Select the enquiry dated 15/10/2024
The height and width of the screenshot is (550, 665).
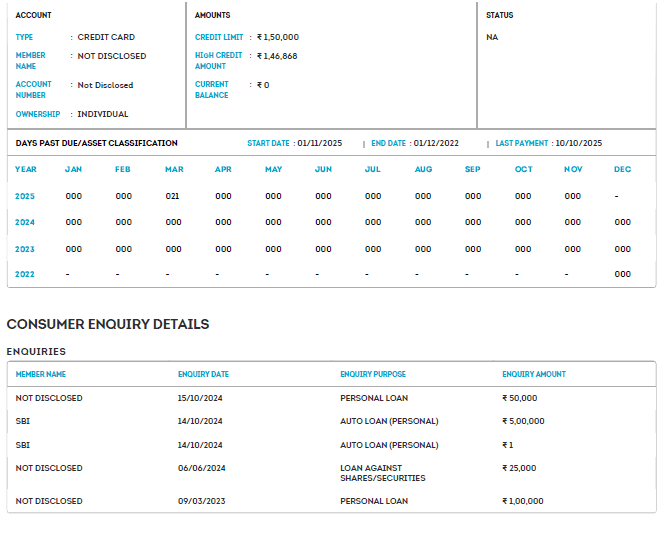[200, 398]
